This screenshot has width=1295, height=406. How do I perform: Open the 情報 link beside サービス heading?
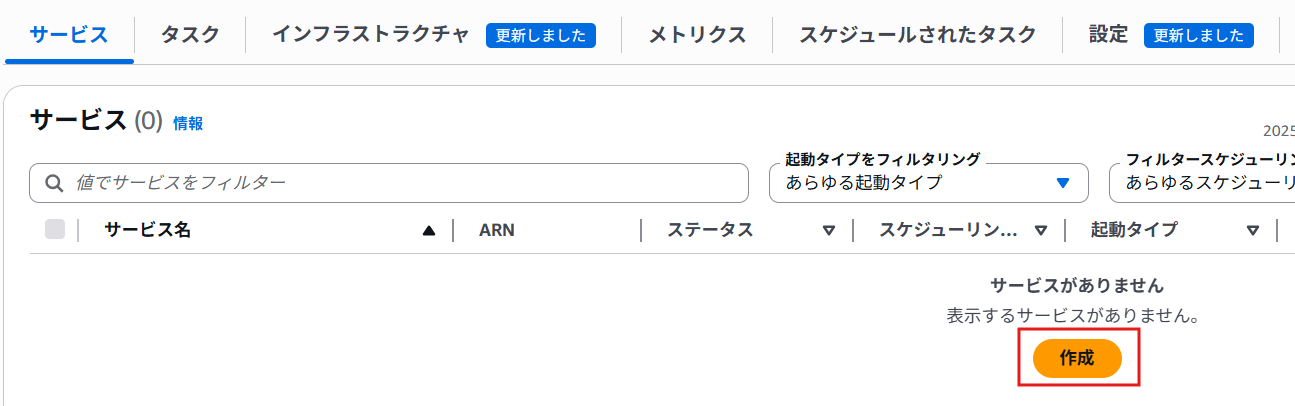tap(188, 123)
